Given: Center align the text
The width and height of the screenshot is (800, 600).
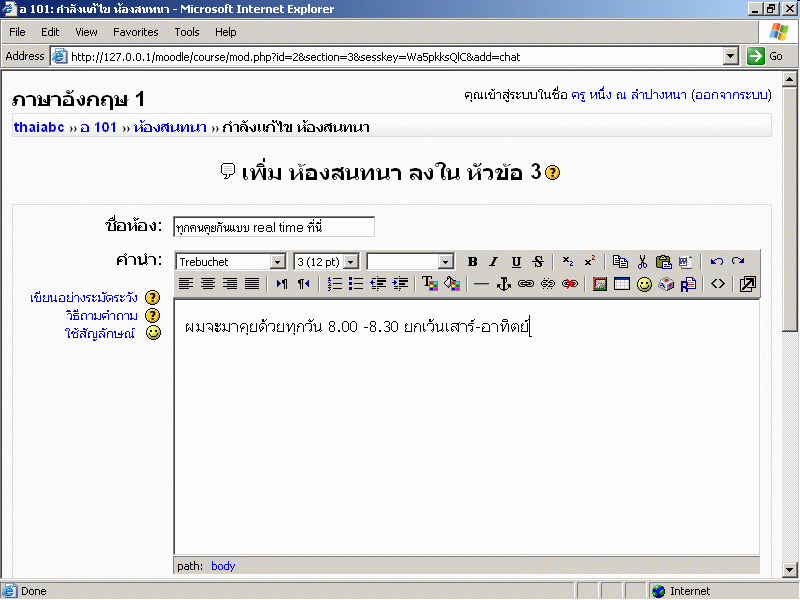Looking at the screenshot, I should tap(208, 284).
